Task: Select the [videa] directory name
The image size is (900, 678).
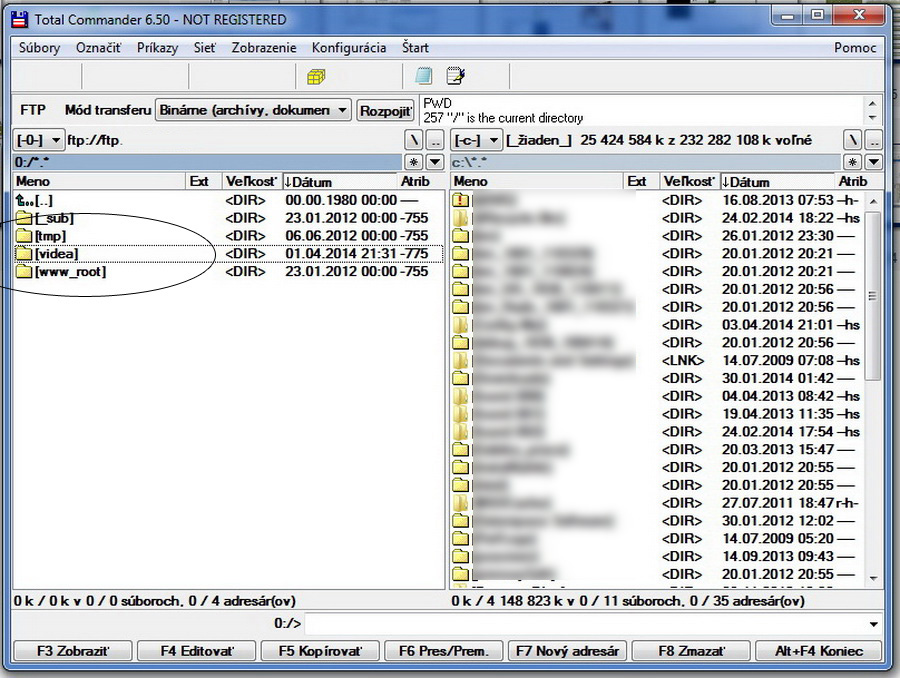Action: (x=56, y=254)
